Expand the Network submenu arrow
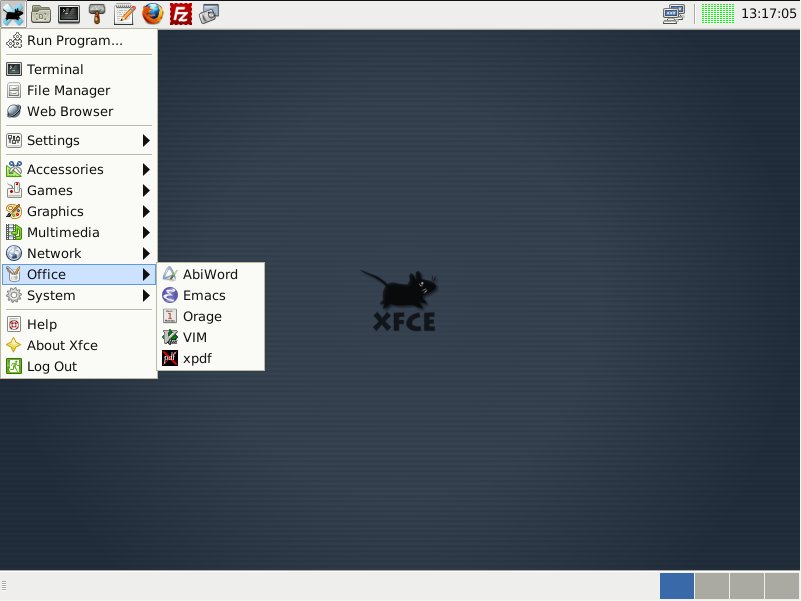The height and width of the screenshot is (601, 802). [146, 253]
